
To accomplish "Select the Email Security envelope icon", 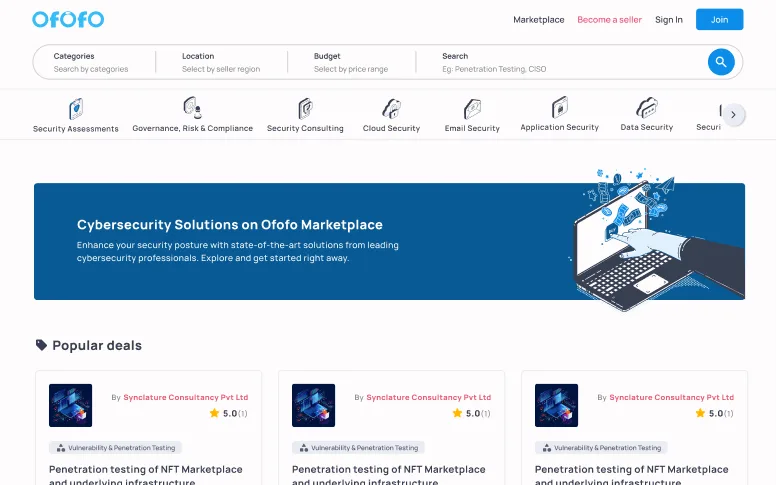I will tap(472, 109).
